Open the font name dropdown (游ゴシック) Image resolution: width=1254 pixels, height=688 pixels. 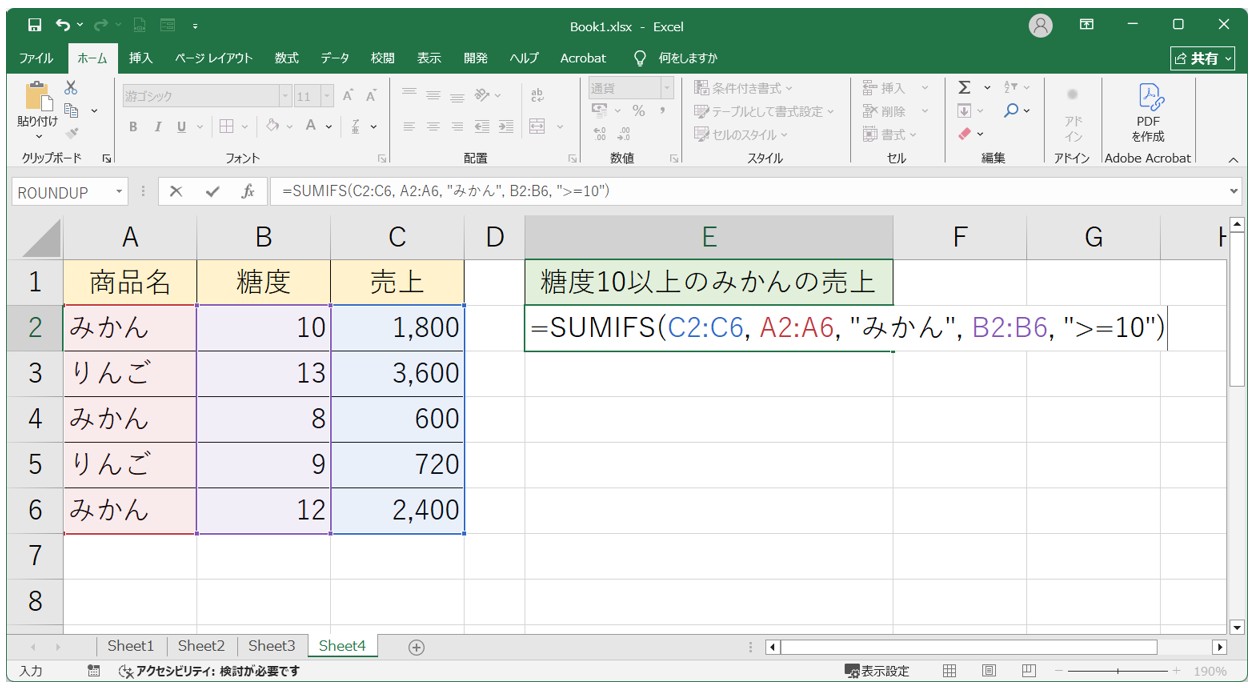285,96
